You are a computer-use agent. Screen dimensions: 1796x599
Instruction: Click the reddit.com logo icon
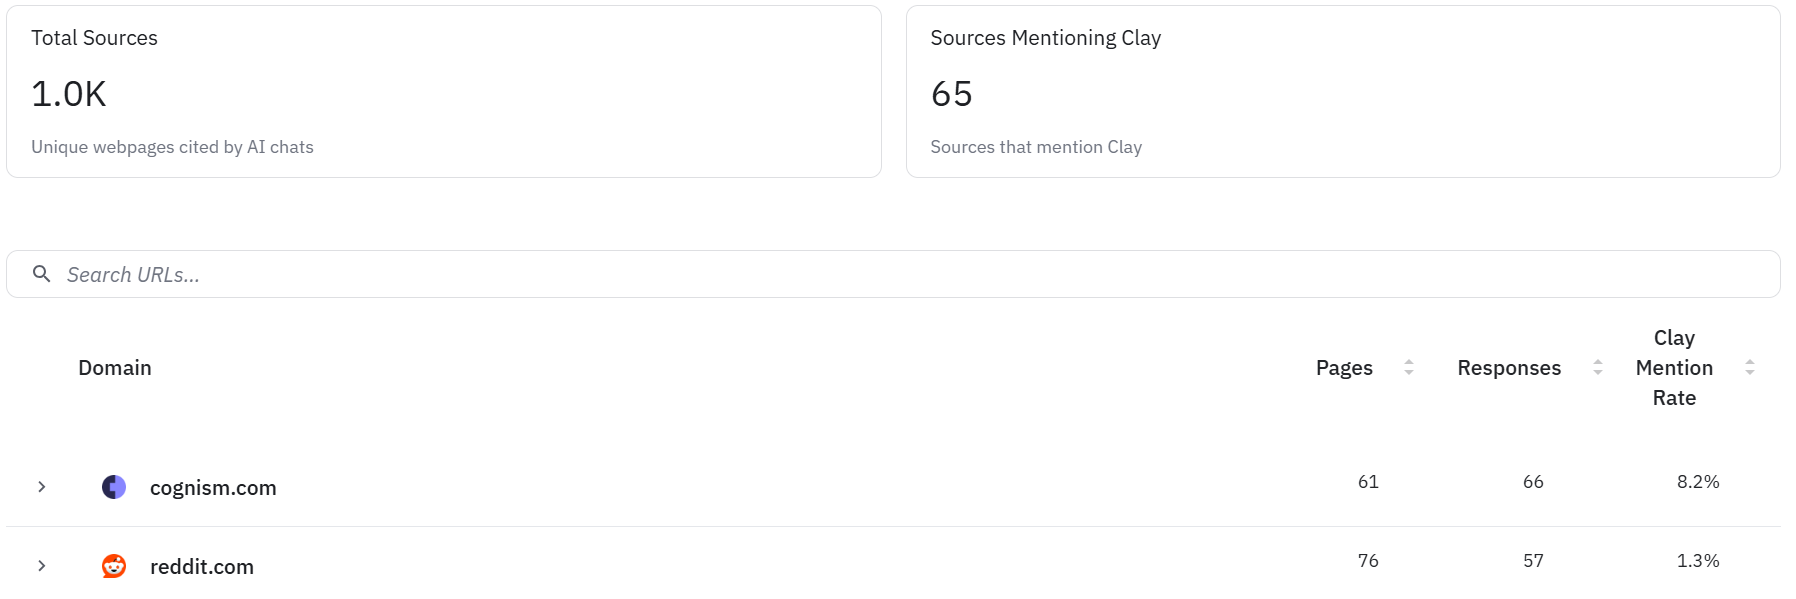pyautogui.click(x=114, y=566)
